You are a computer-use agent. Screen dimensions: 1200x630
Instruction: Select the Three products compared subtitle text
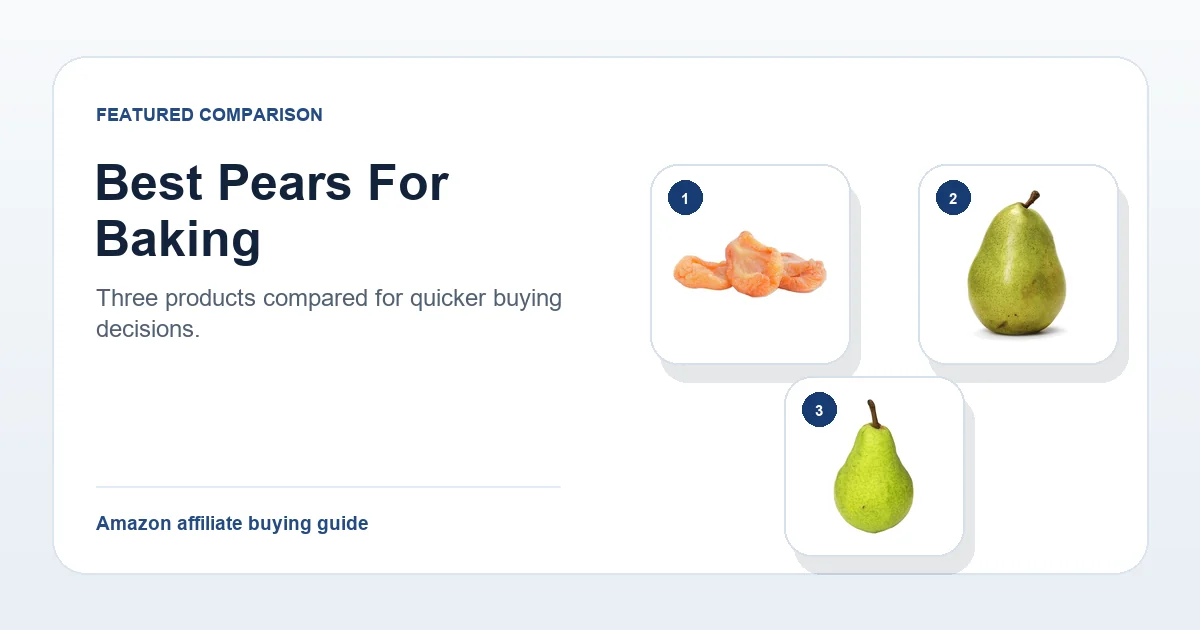[329, 313]
